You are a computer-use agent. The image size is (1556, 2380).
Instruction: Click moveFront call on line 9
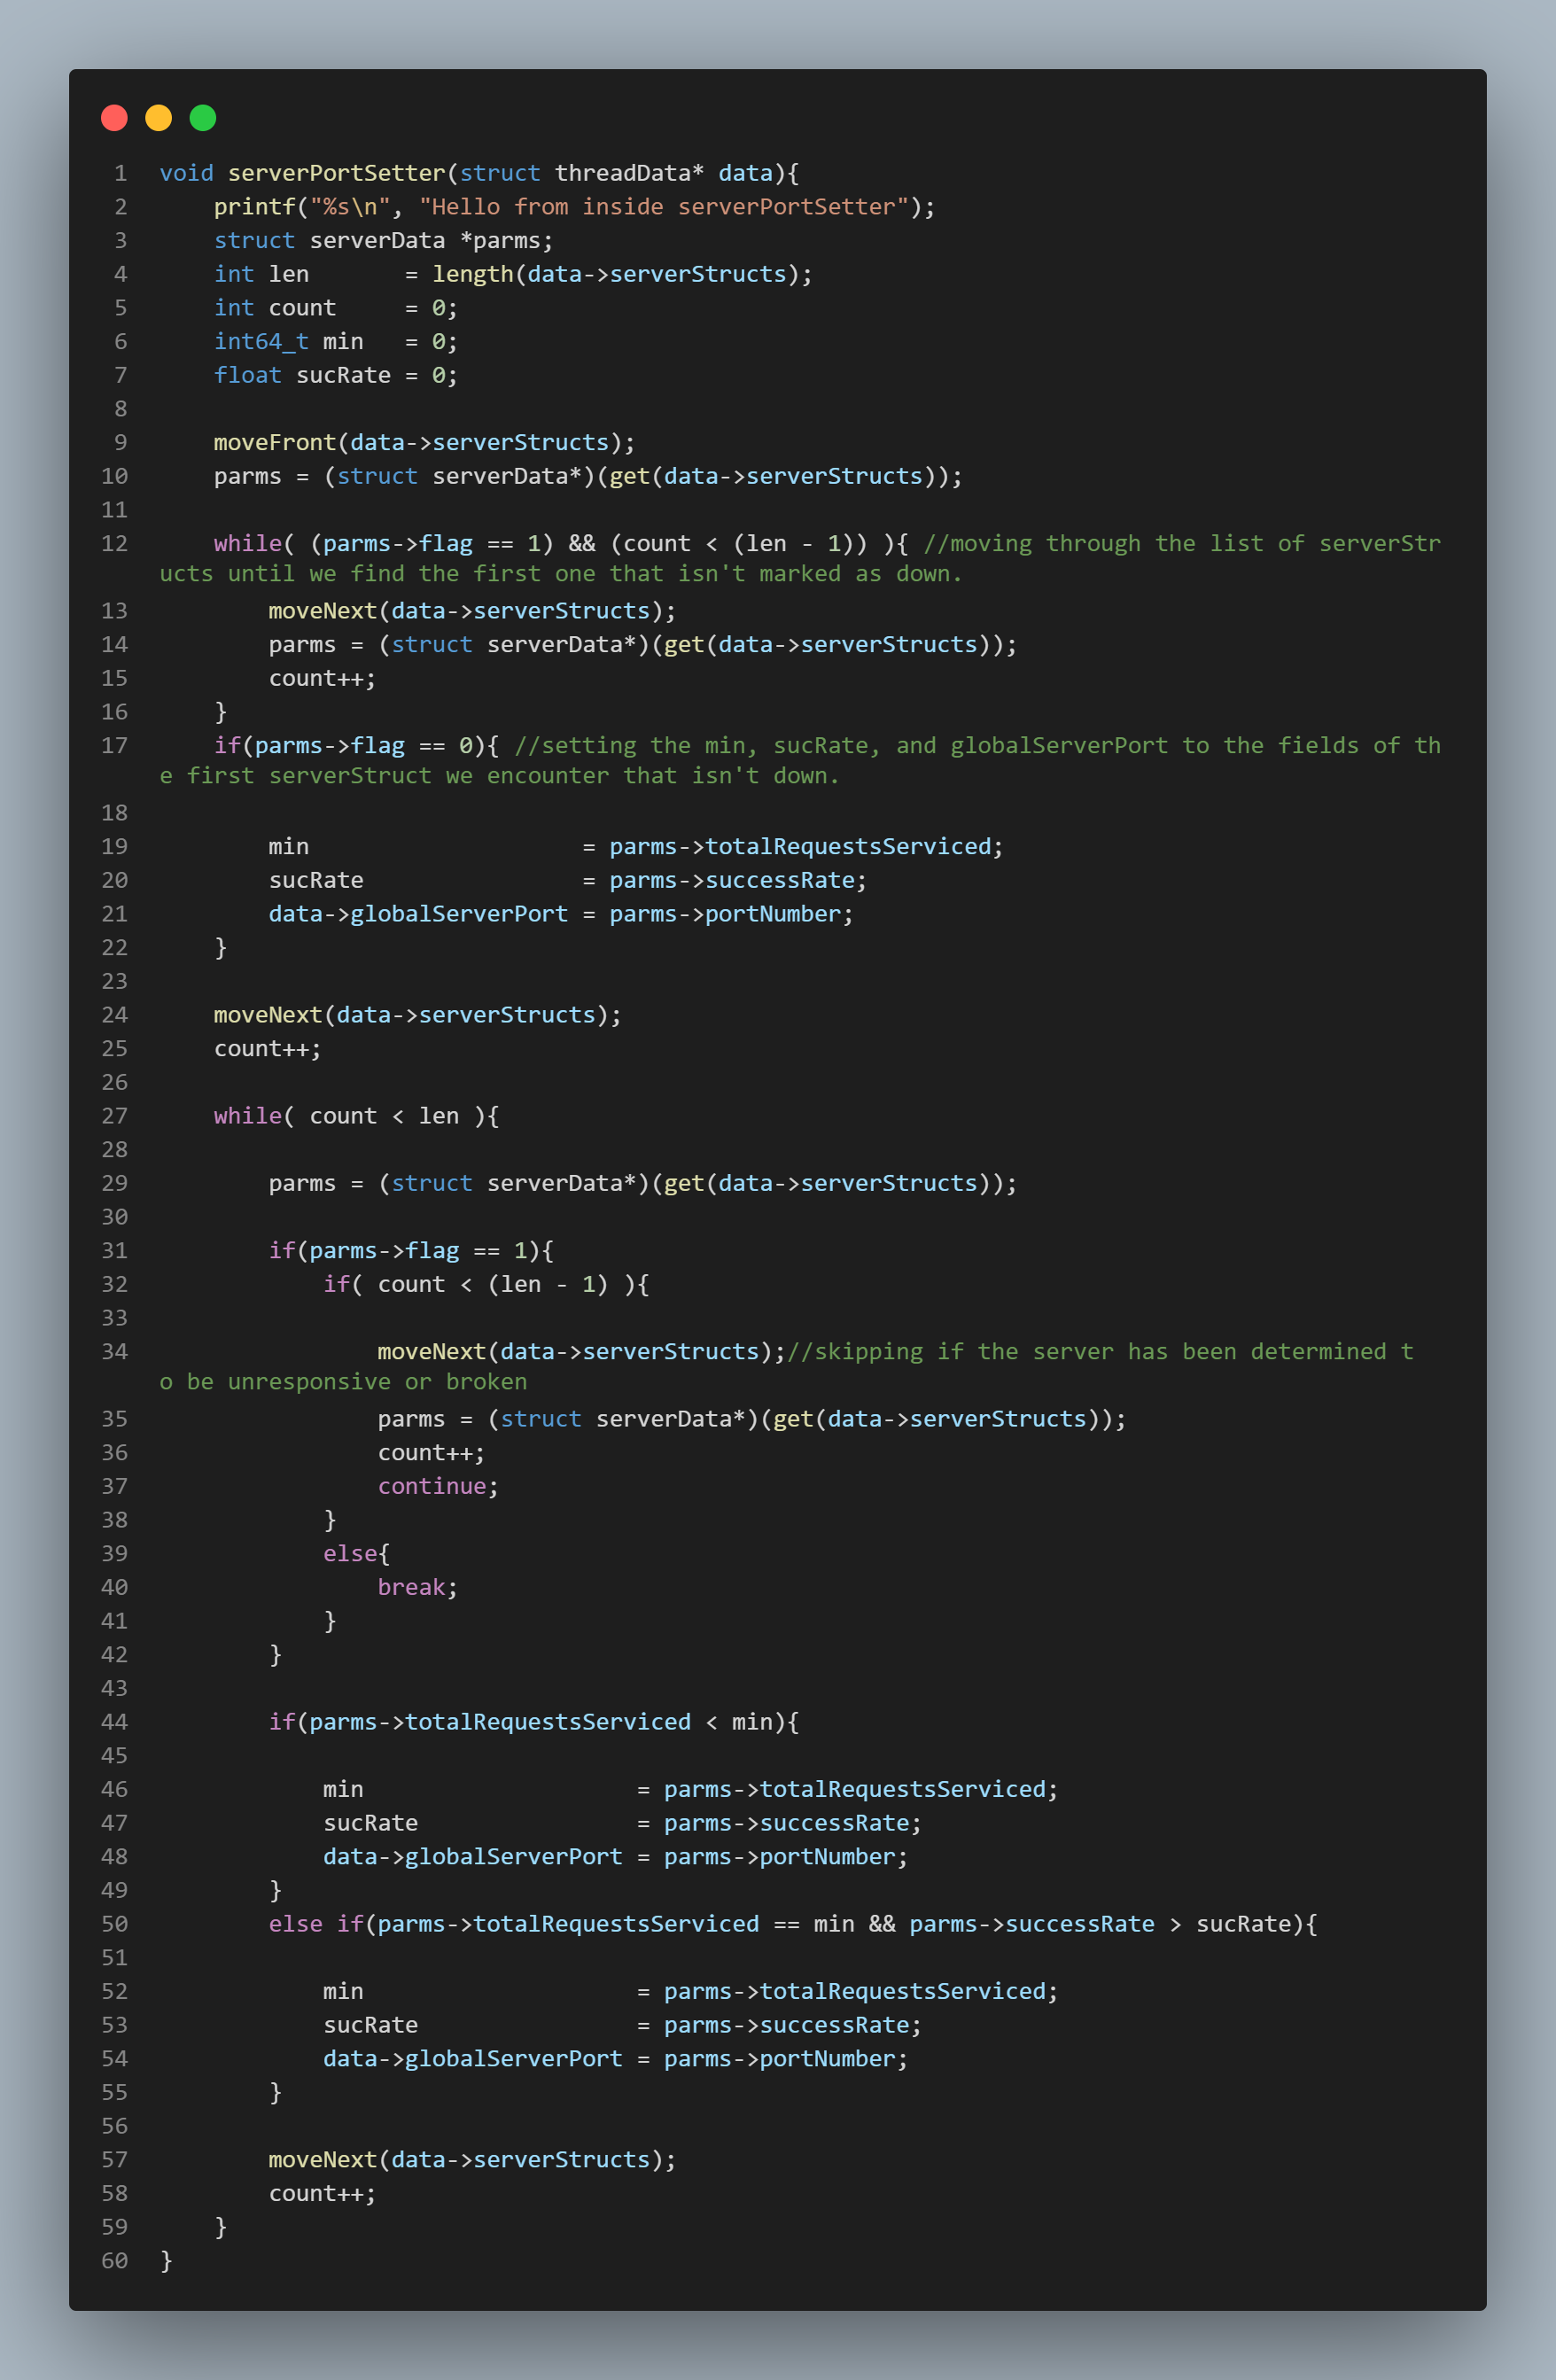275,443
